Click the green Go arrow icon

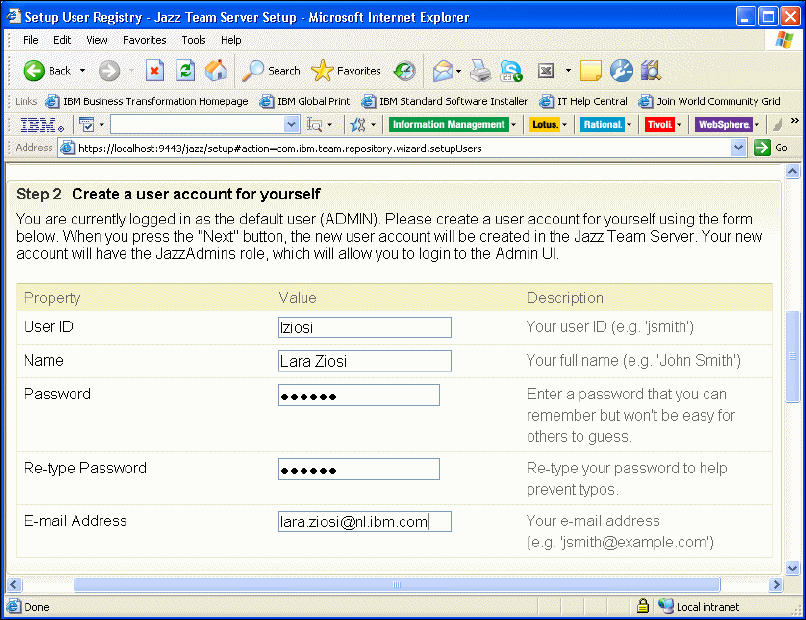pyautogui.click(x=762, y=148)
